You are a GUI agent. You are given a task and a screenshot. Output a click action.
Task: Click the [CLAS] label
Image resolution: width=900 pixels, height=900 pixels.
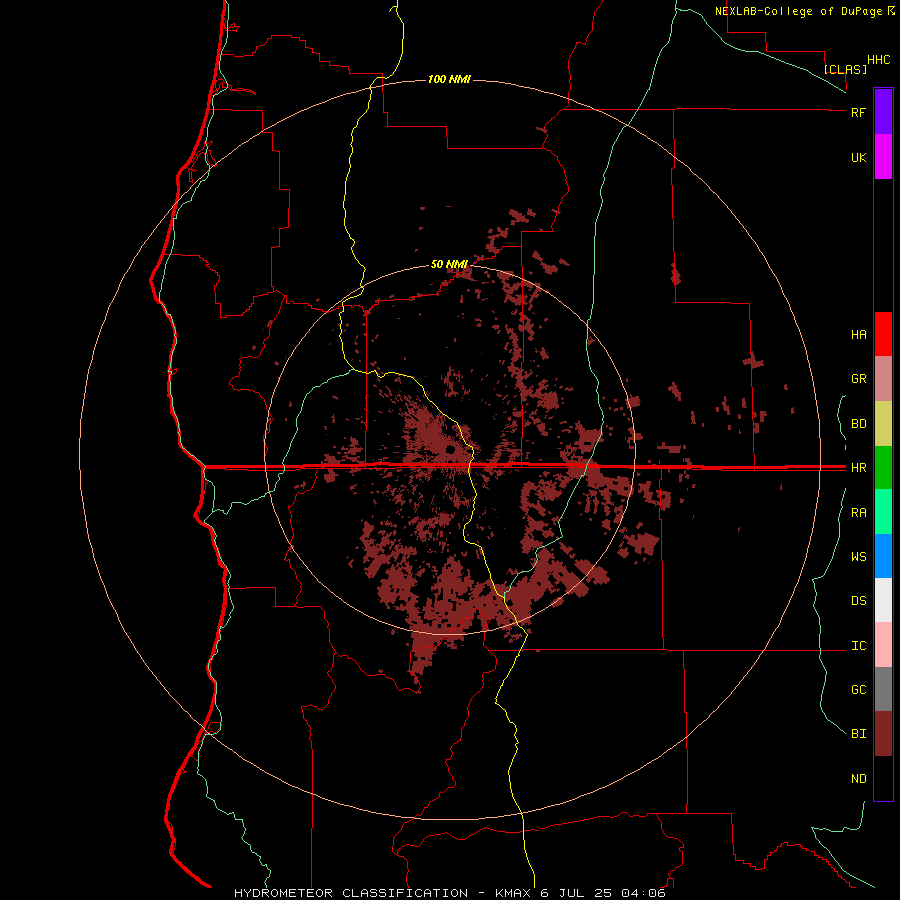pos(845,69)
